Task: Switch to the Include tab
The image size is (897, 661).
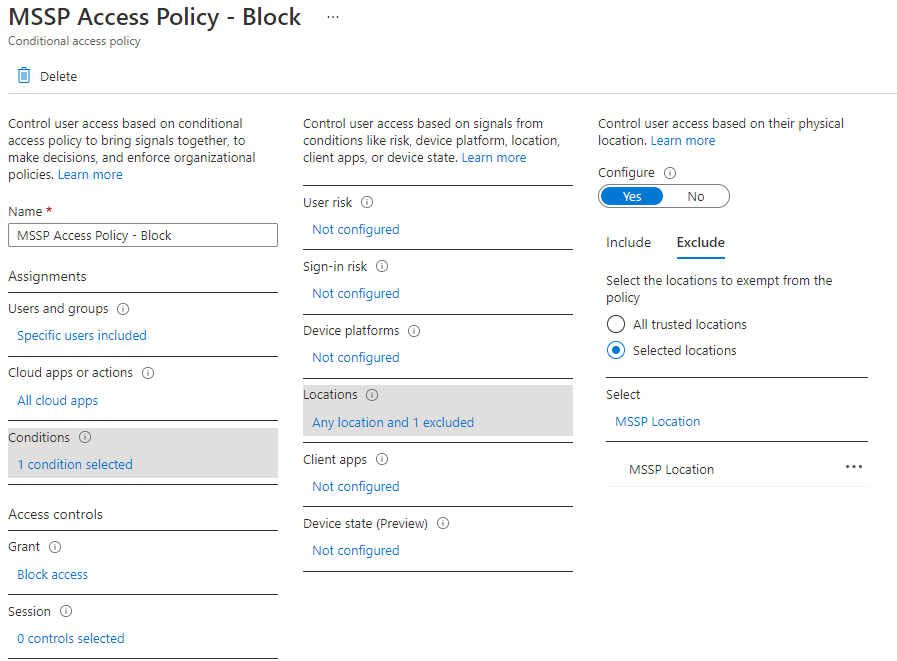Action: click(x=628, y=243)
